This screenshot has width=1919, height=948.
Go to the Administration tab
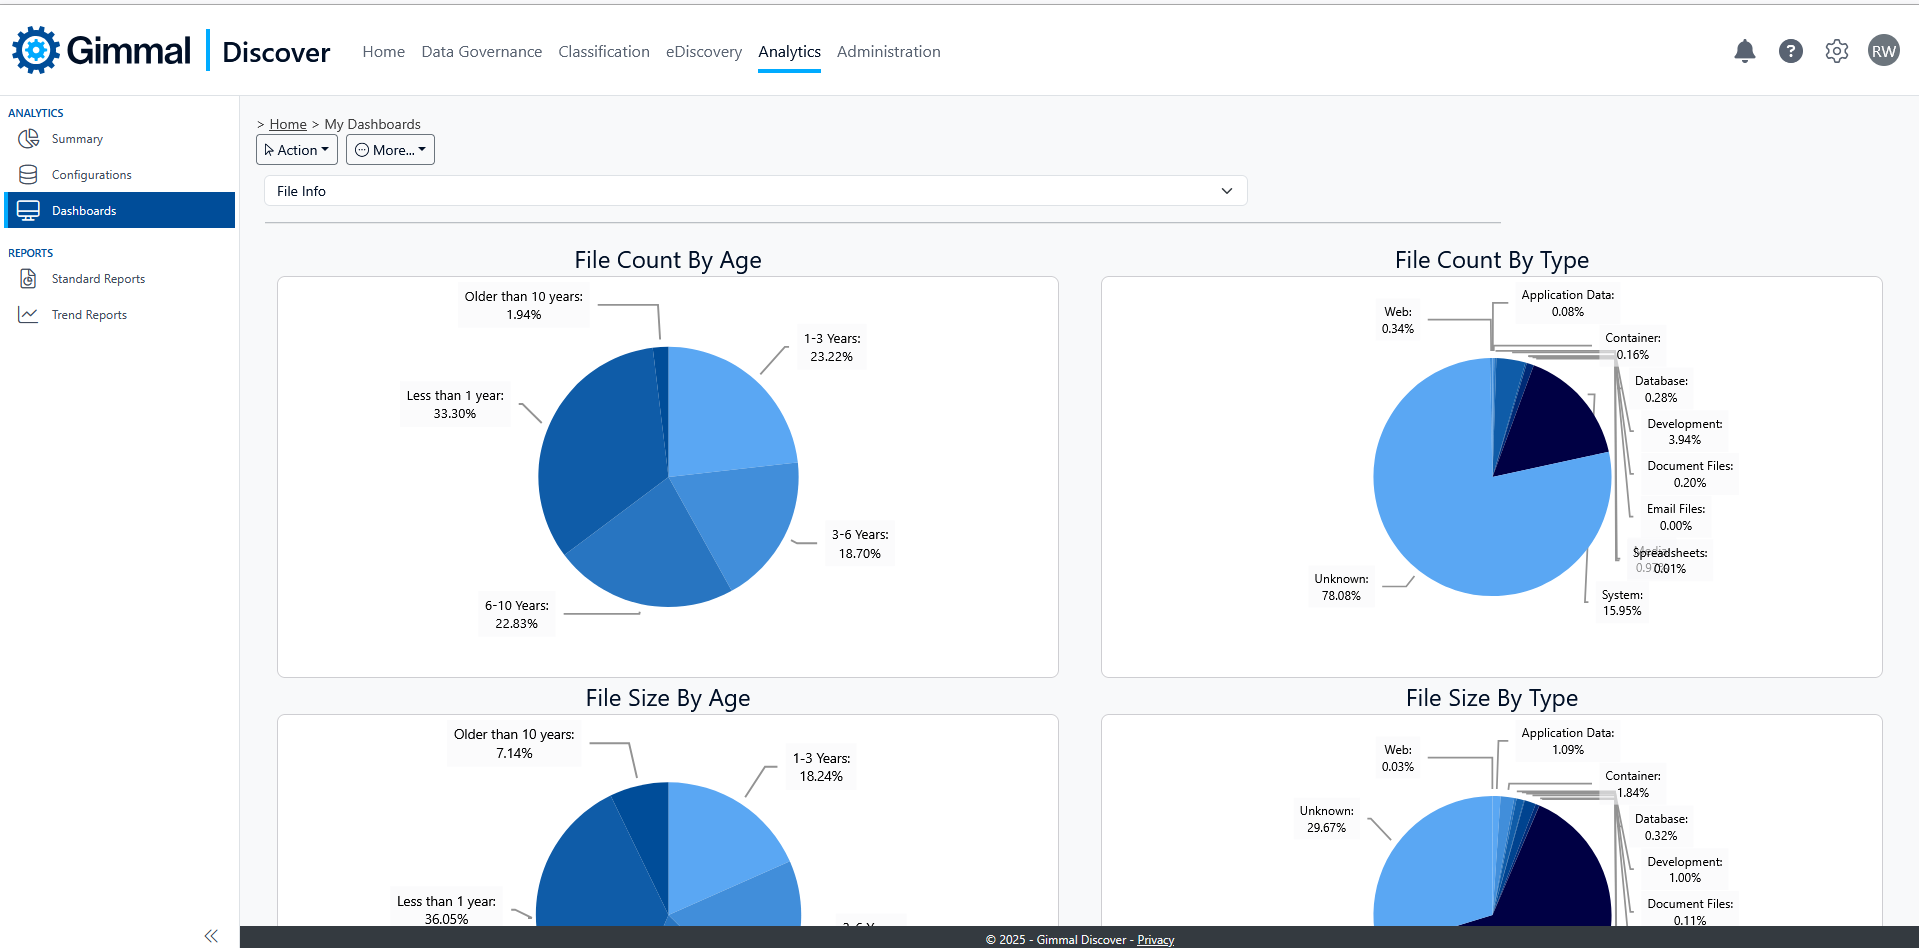pyautogui.click(x=888, y=52)
